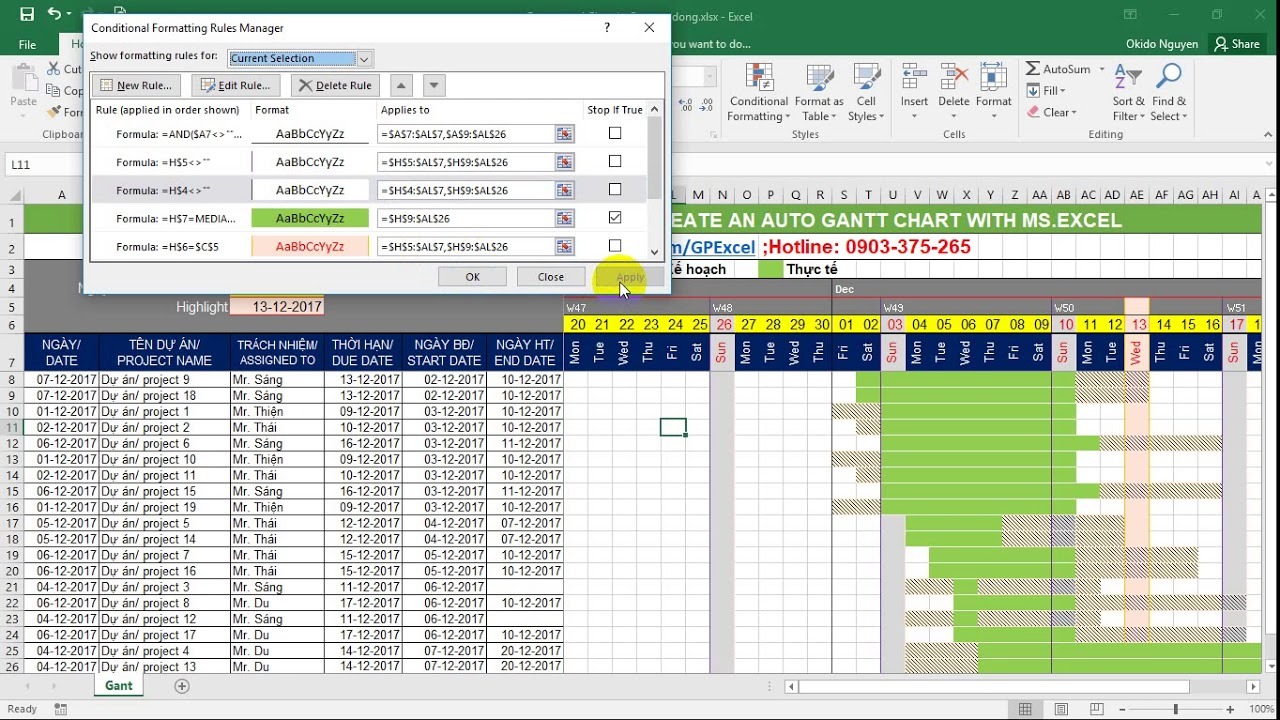Select cell Dự án/ project 9

point(164,380)
